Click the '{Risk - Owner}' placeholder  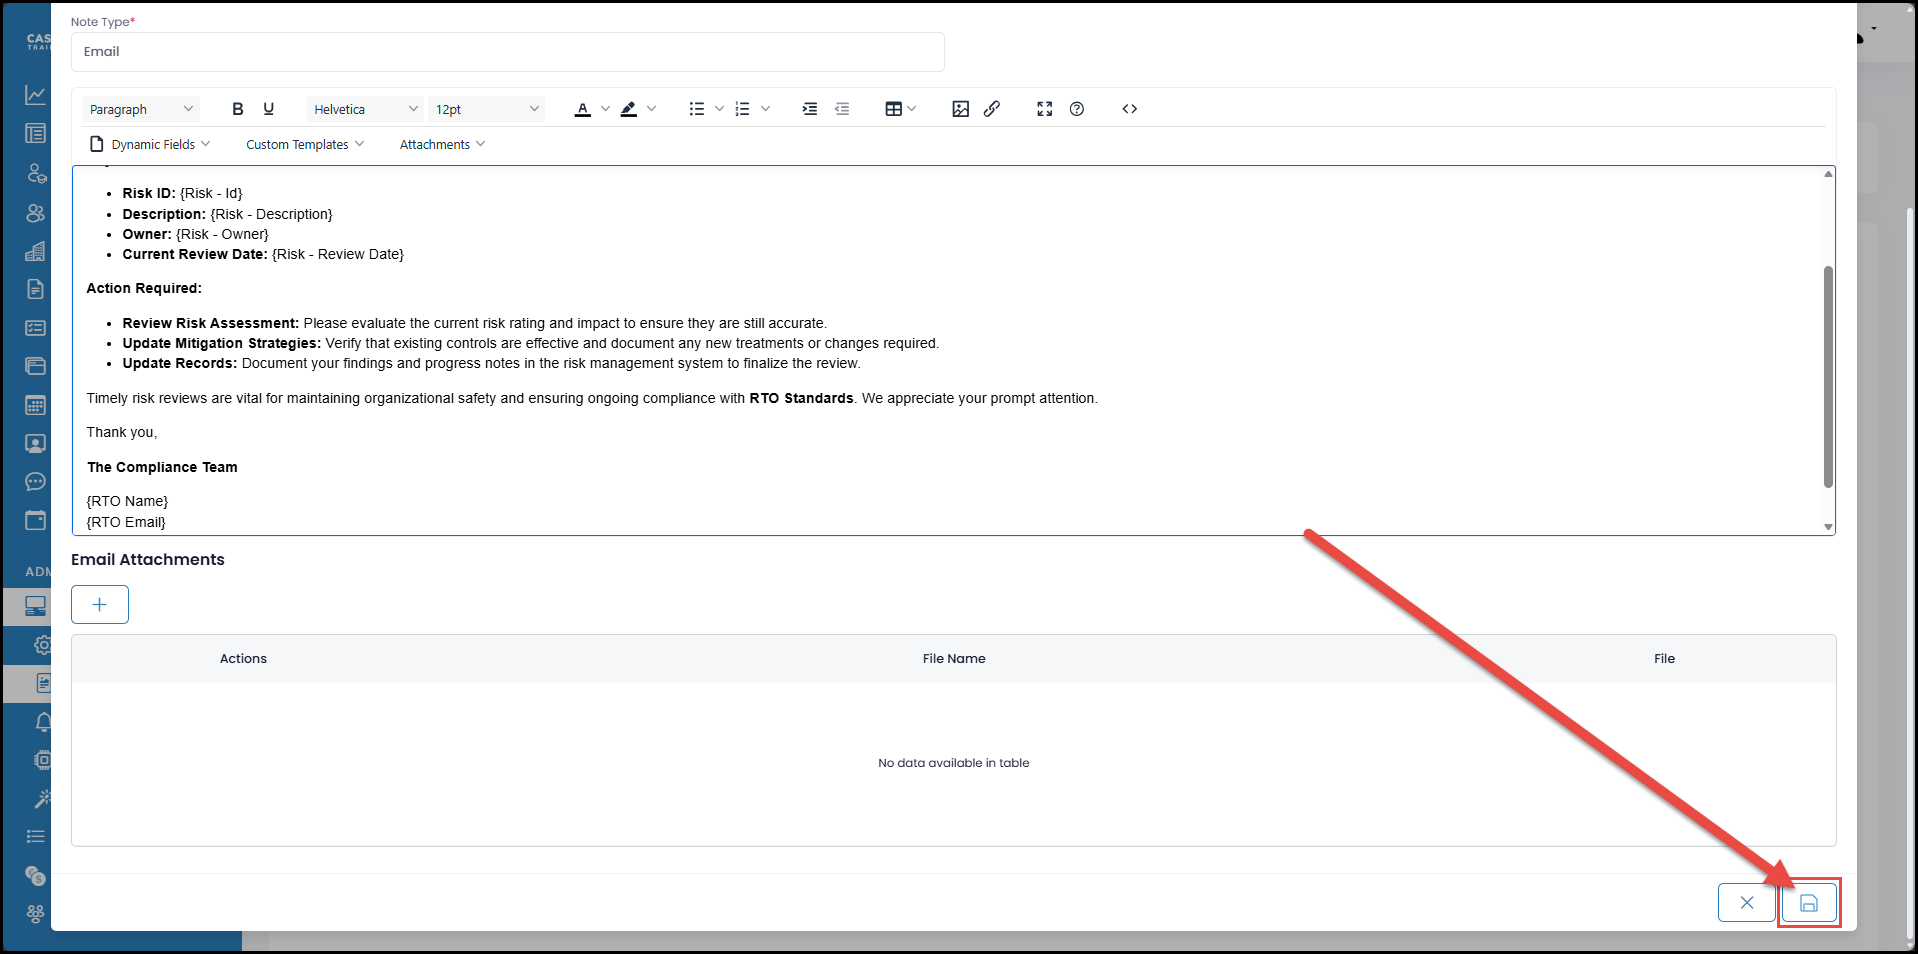tap(222, 234)
